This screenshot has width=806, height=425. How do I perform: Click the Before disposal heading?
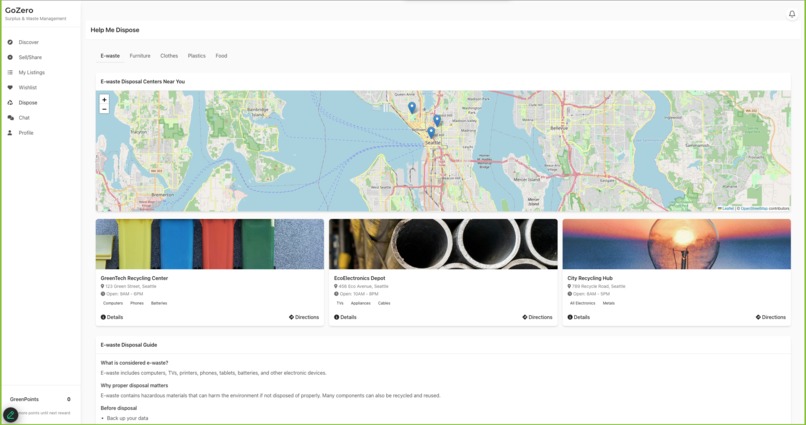click(x=119, y=408)
